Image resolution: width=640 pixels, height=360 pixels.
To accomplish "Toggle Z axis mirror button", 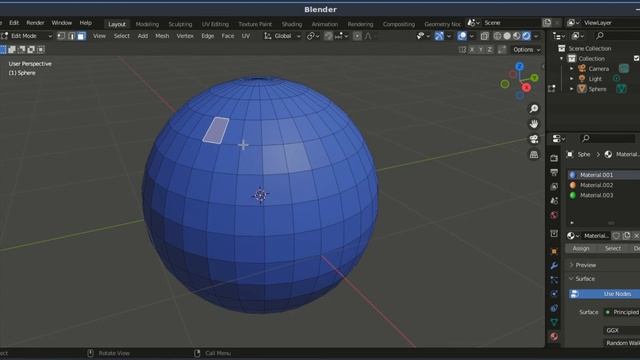I will point(490,49).
